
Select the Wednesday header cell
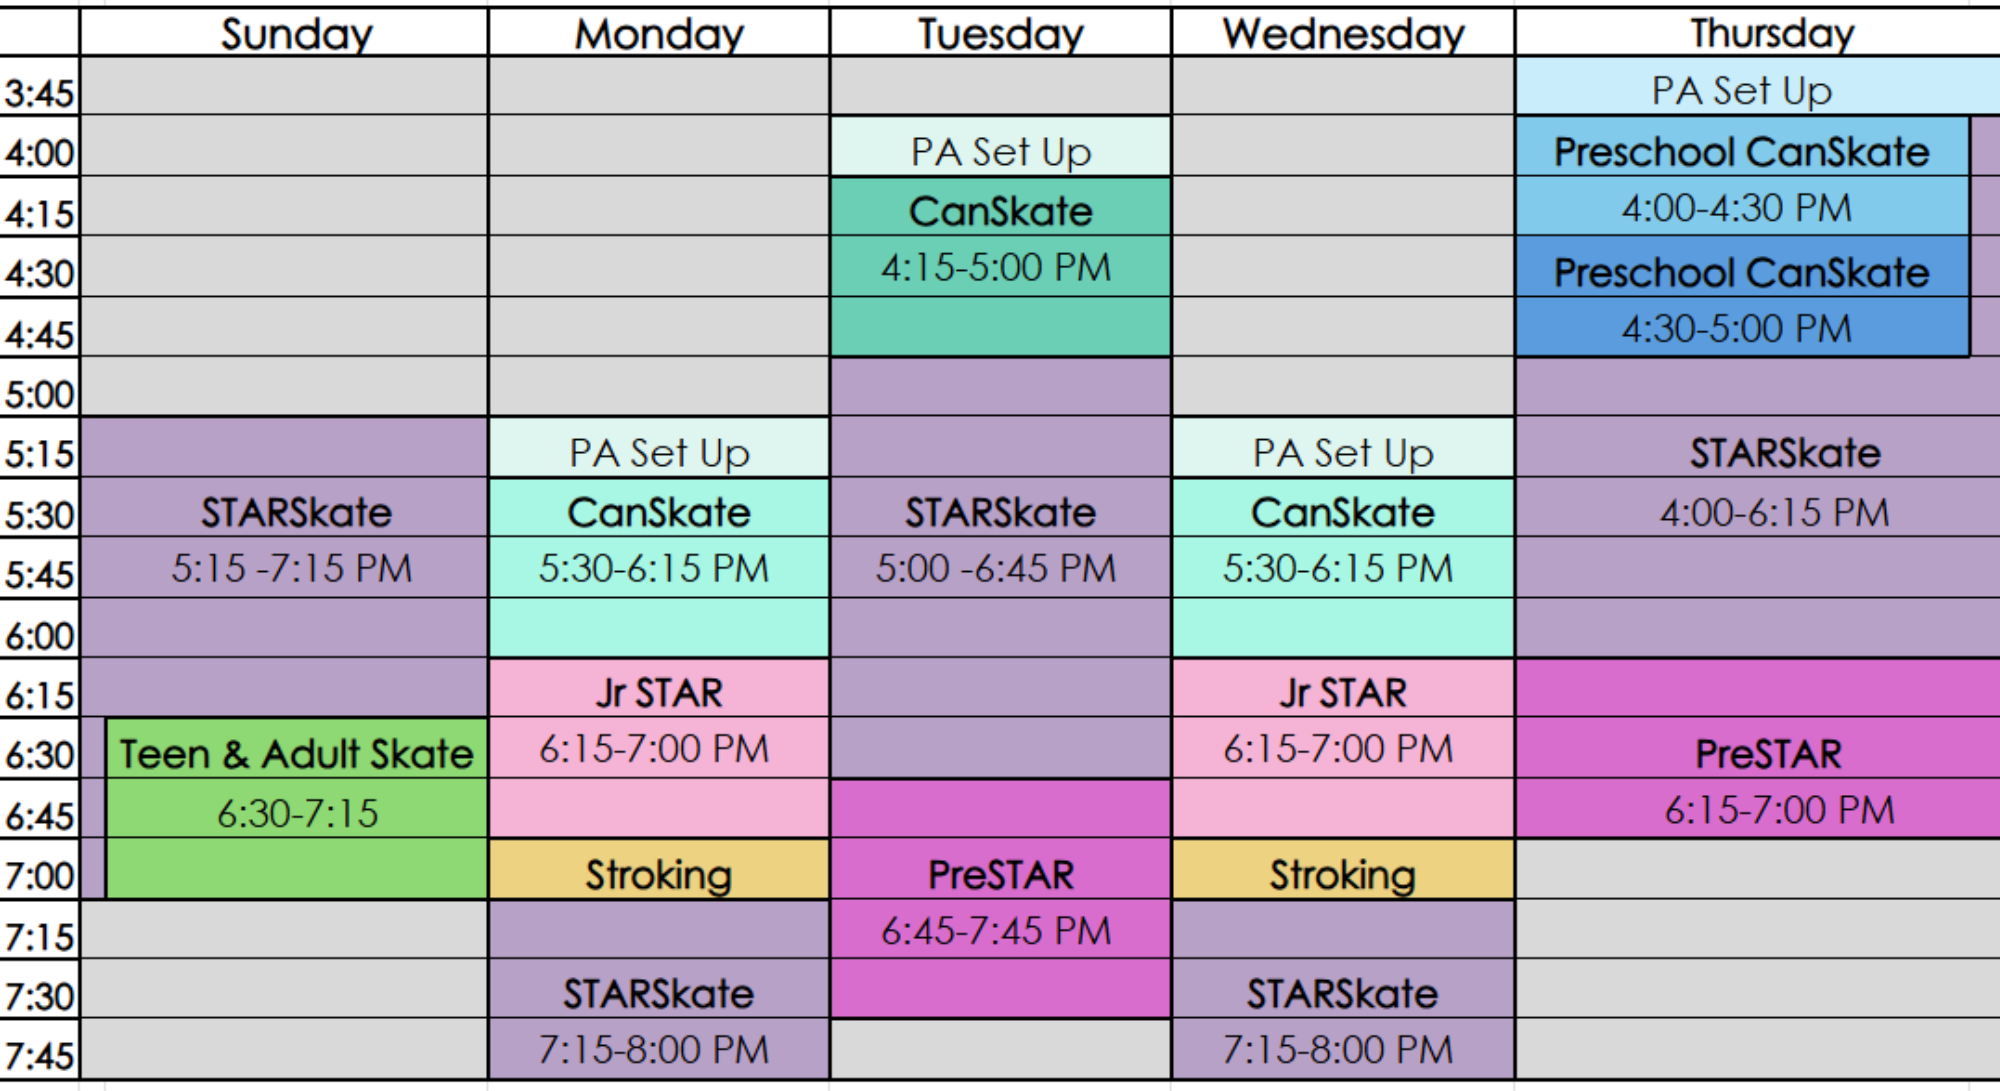1343,33
